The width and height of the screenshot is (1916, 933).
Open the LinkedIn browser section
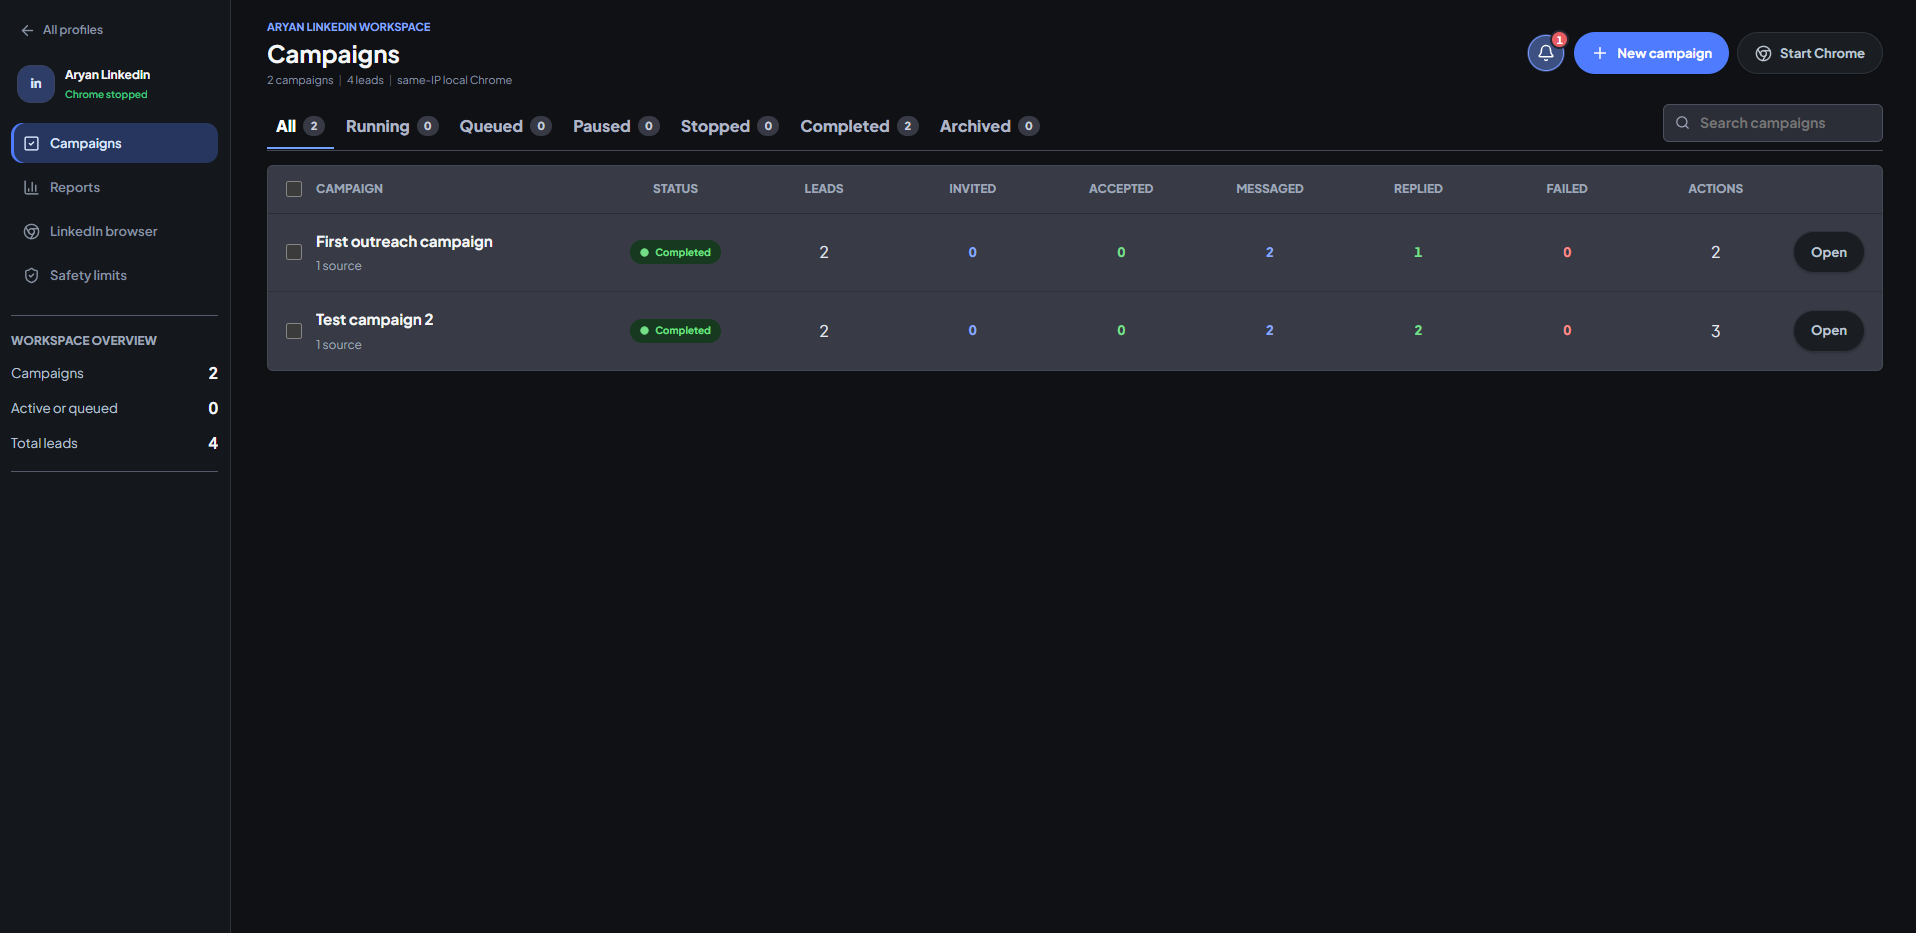tap(114, 231)
